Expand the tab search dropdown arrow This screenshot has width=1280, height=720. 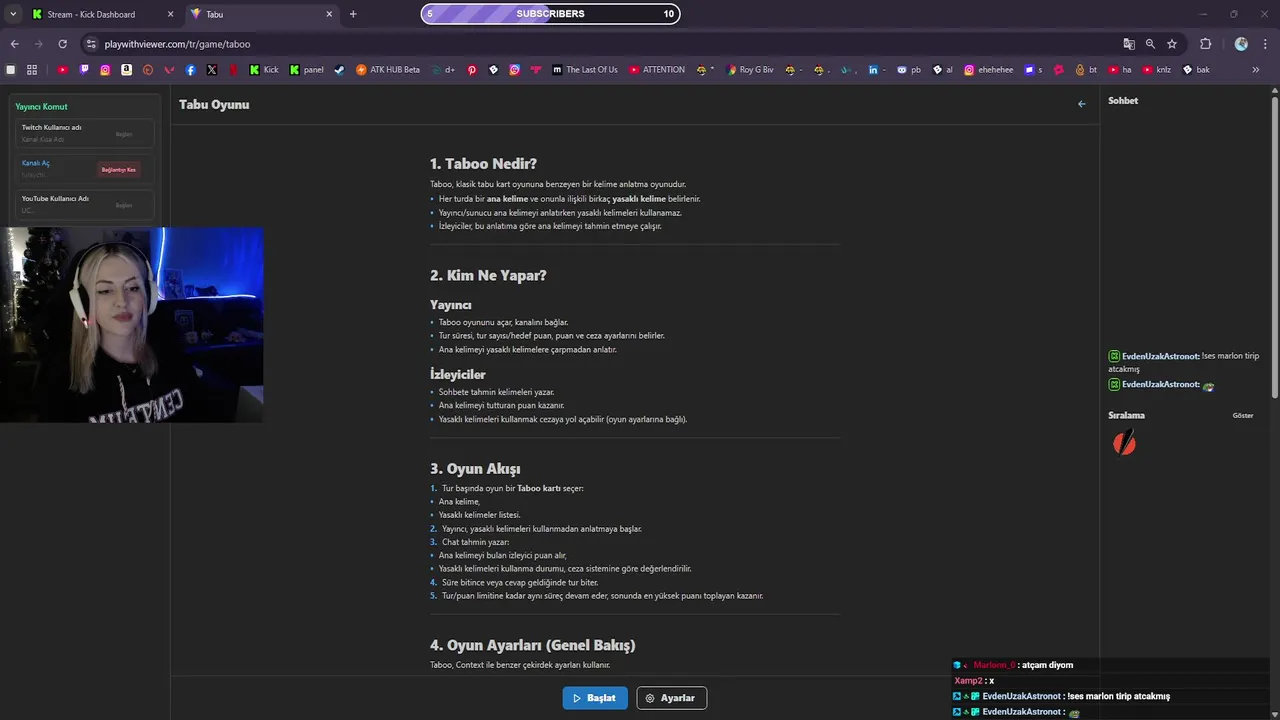[13, 14]
